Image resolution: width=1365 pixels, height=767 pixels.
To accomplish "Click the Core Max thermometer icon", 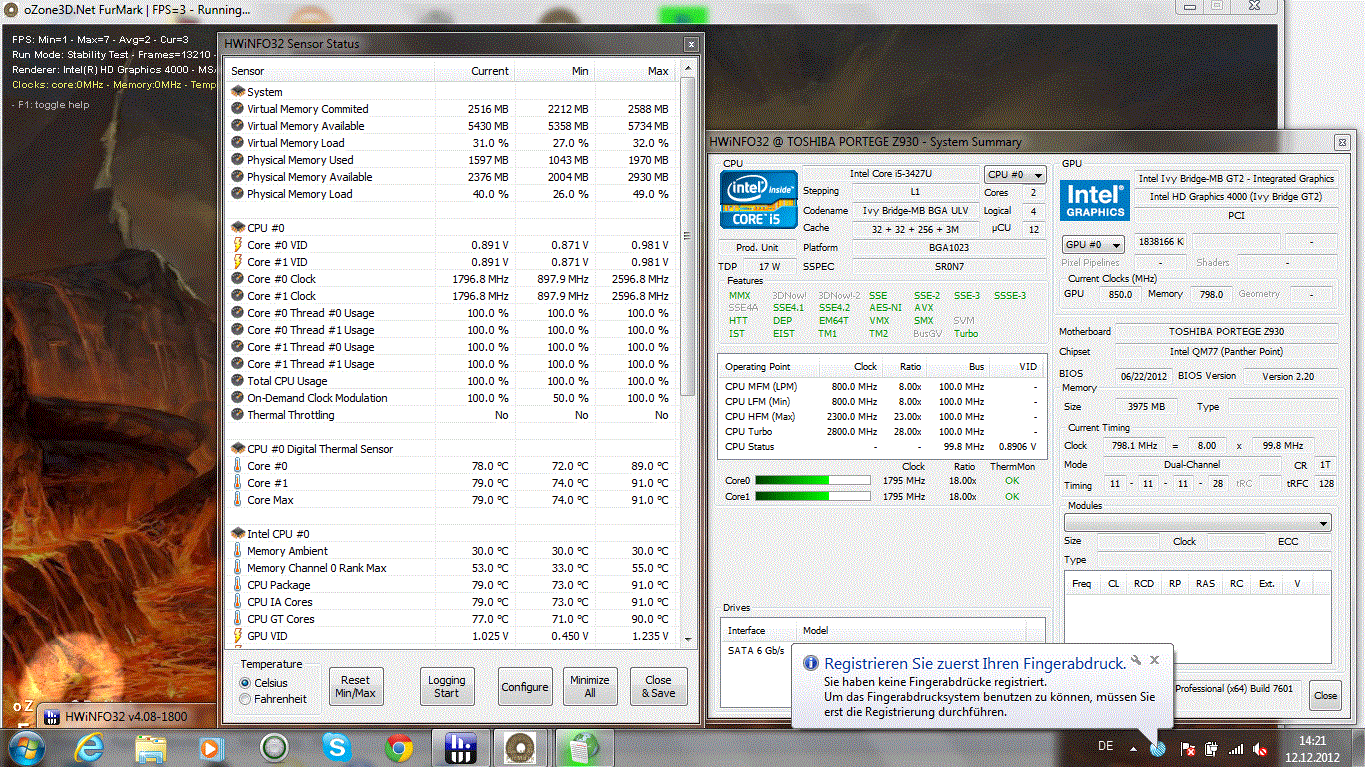I will [x=237, y=500].
